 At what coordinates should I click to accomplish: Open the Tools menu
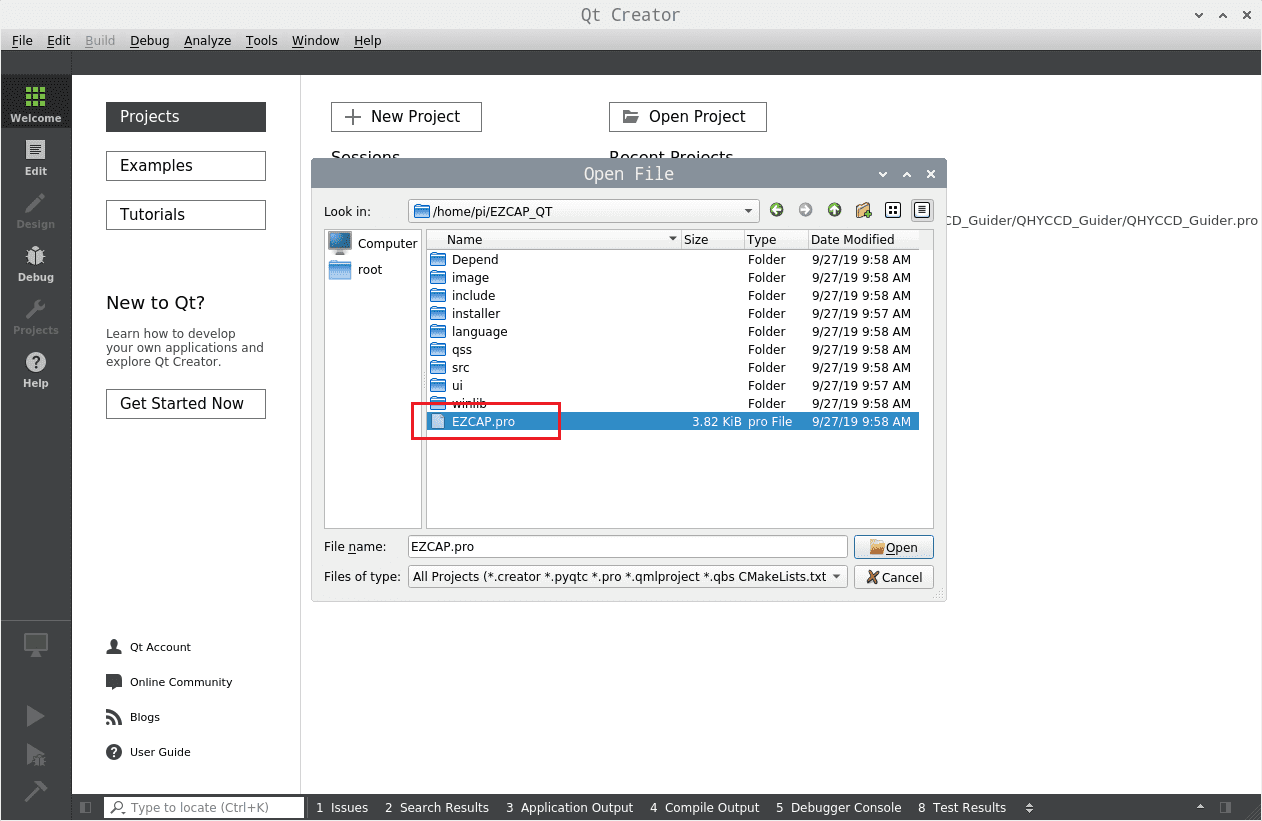click(x=261, y=40)
